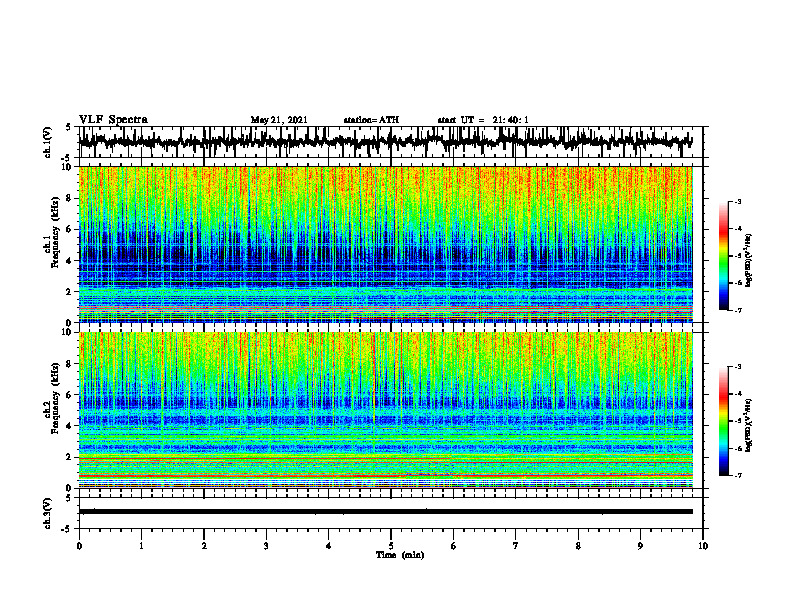Click the ch.1 spectrogram color scale bar
792x612 pixels.
(x=723, y=256)
